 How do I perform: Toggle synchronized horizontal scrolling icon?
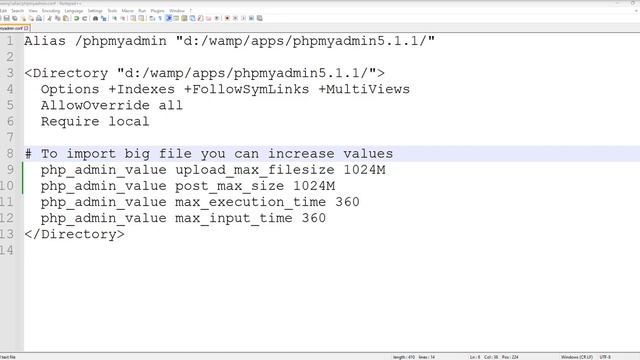tap(141, 18)
